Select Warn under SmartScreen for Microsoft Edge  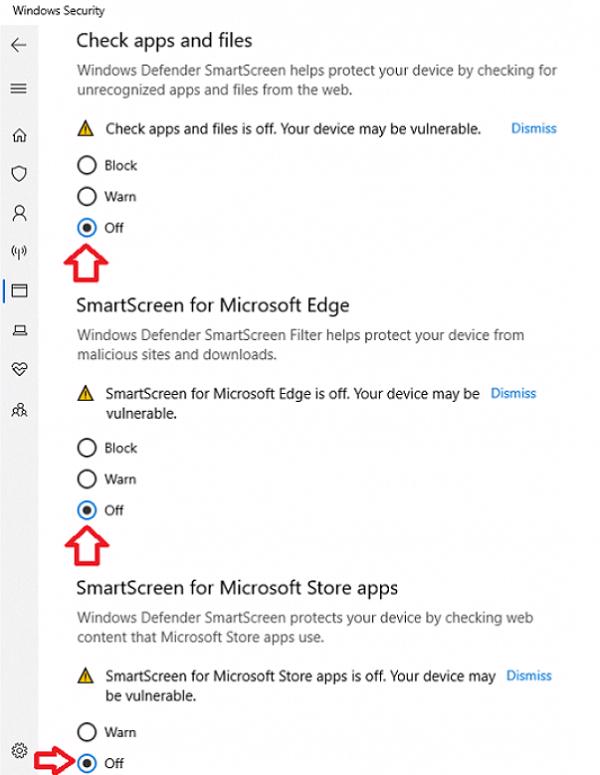tap(106, 479)
